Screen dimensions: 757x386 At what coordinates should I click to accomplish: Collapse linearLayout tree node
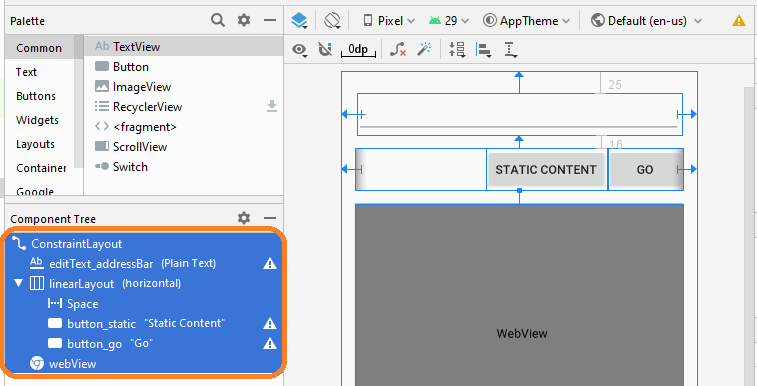18,283
